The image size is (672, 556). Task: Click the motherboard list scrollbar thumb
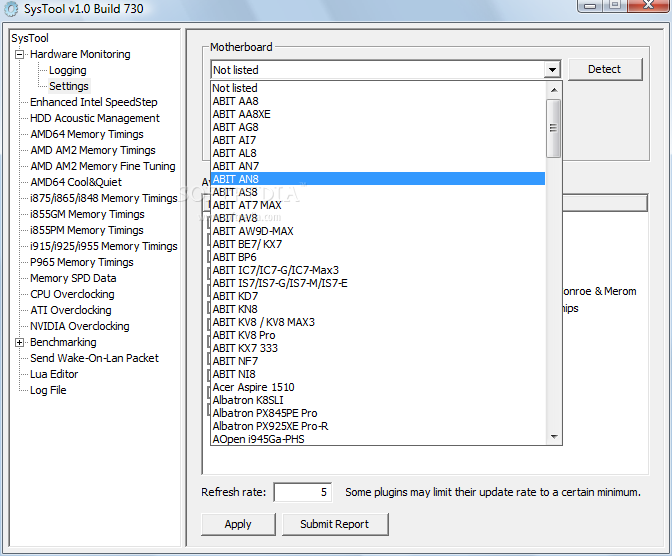[554, 128]
